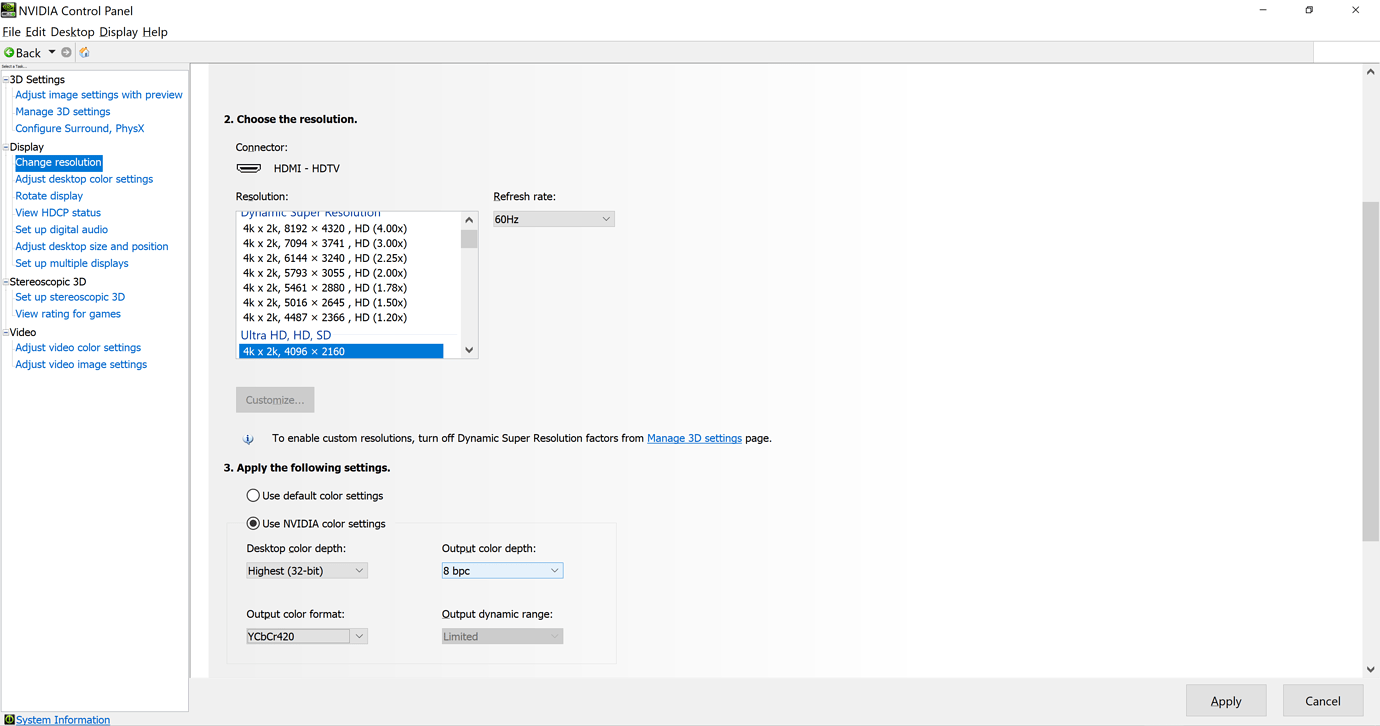Open Desktop color depth dropdown
This screenshot has height=726, width=1380.
coord(307,571)
